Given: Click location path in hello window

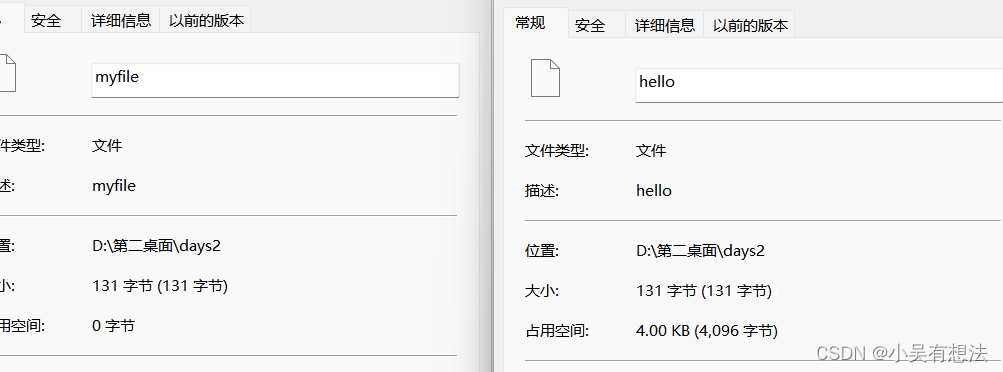Looking at the screenshot, I should click(700, 251).
